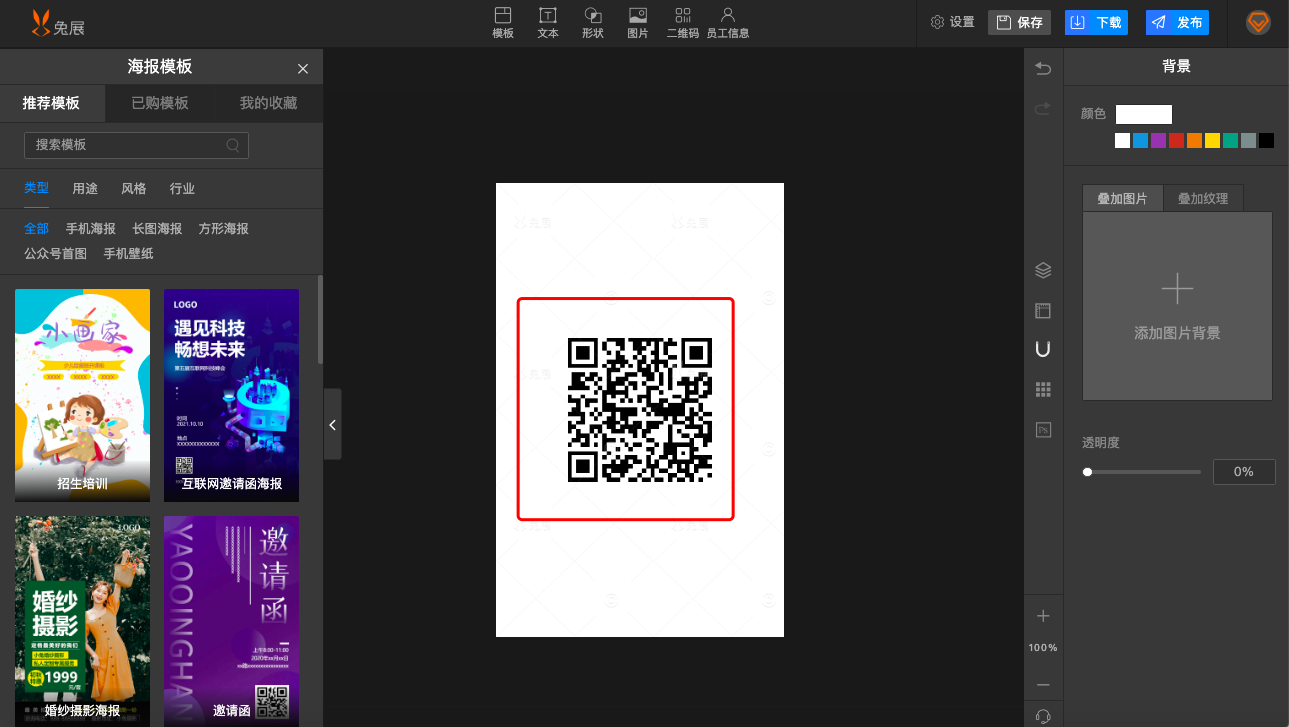The height and width of the screenshot is (727, 1289).
Task: Filter by 手机壁纸
Action: (129, 254)
